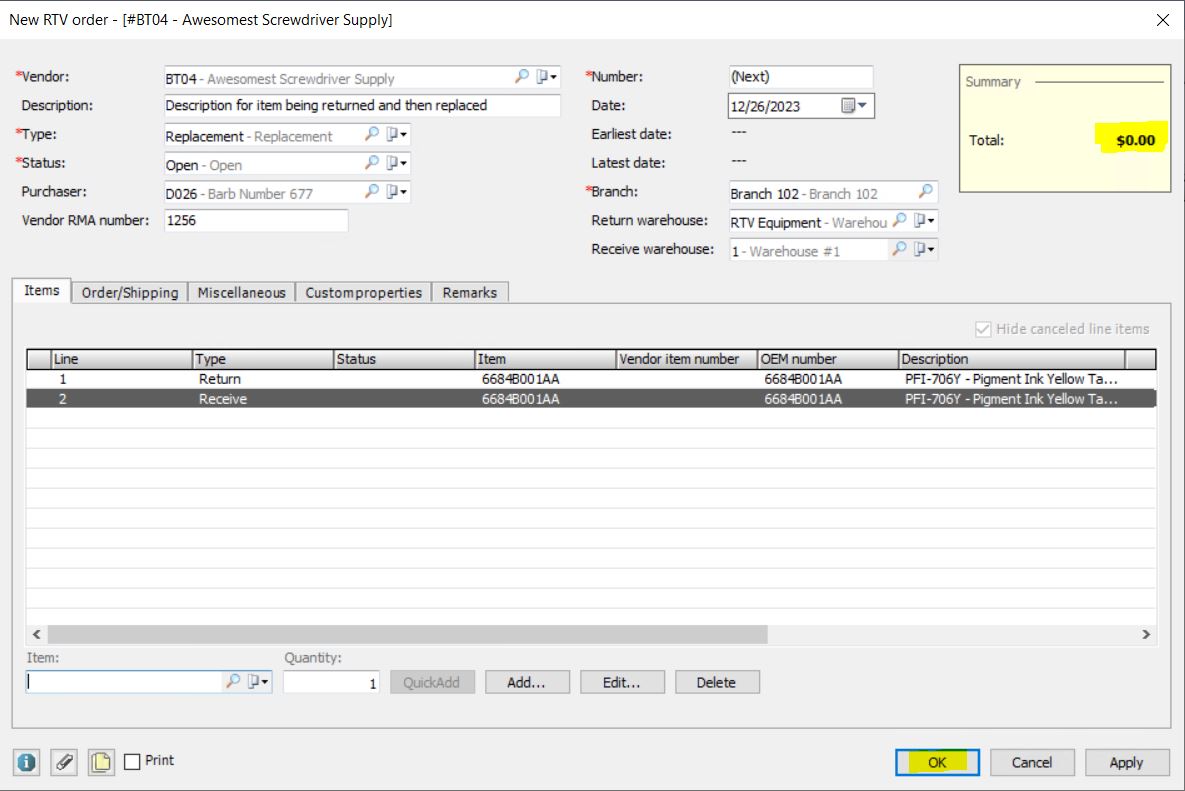
Task: Search types with the Type magnifier icon
Action: point(371,134)
